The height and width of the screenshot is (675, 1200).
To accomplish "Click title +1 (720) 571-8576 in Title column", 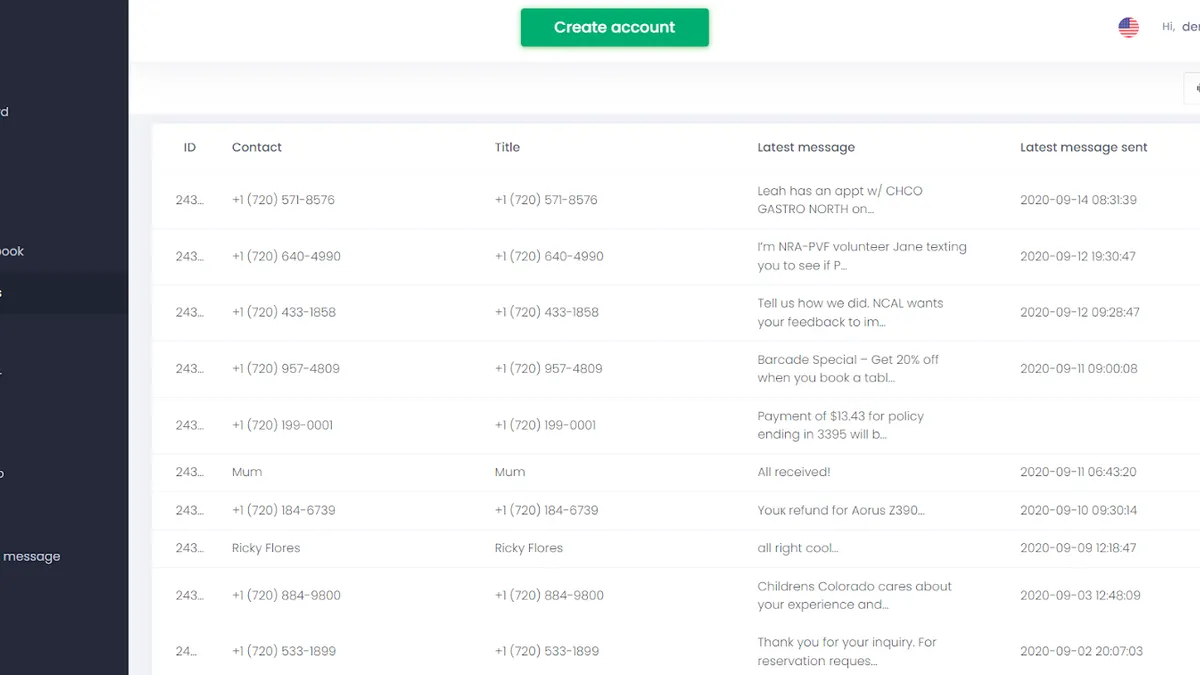I will coord(546,200).
